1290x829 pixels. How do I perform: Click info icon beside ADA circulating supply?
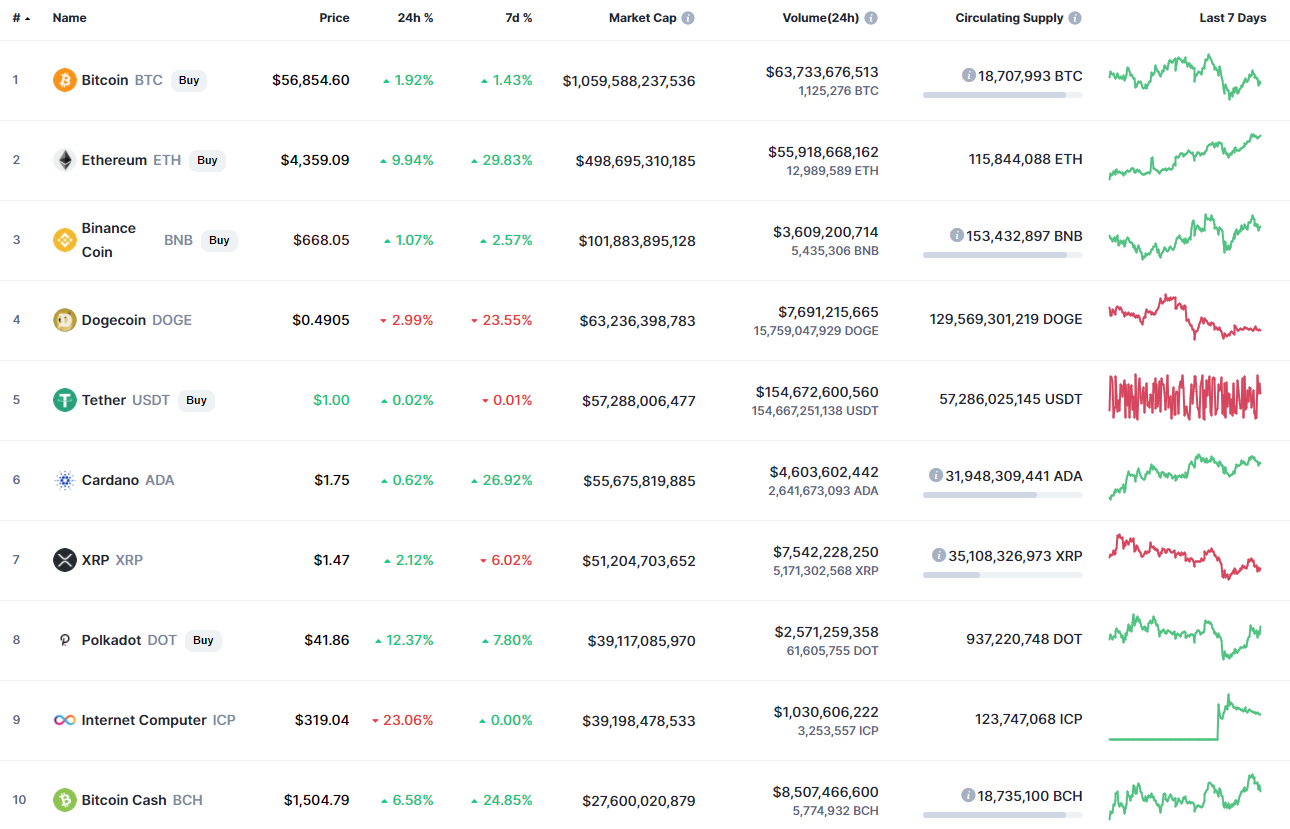pyautogui.click(x=935, y=475)
